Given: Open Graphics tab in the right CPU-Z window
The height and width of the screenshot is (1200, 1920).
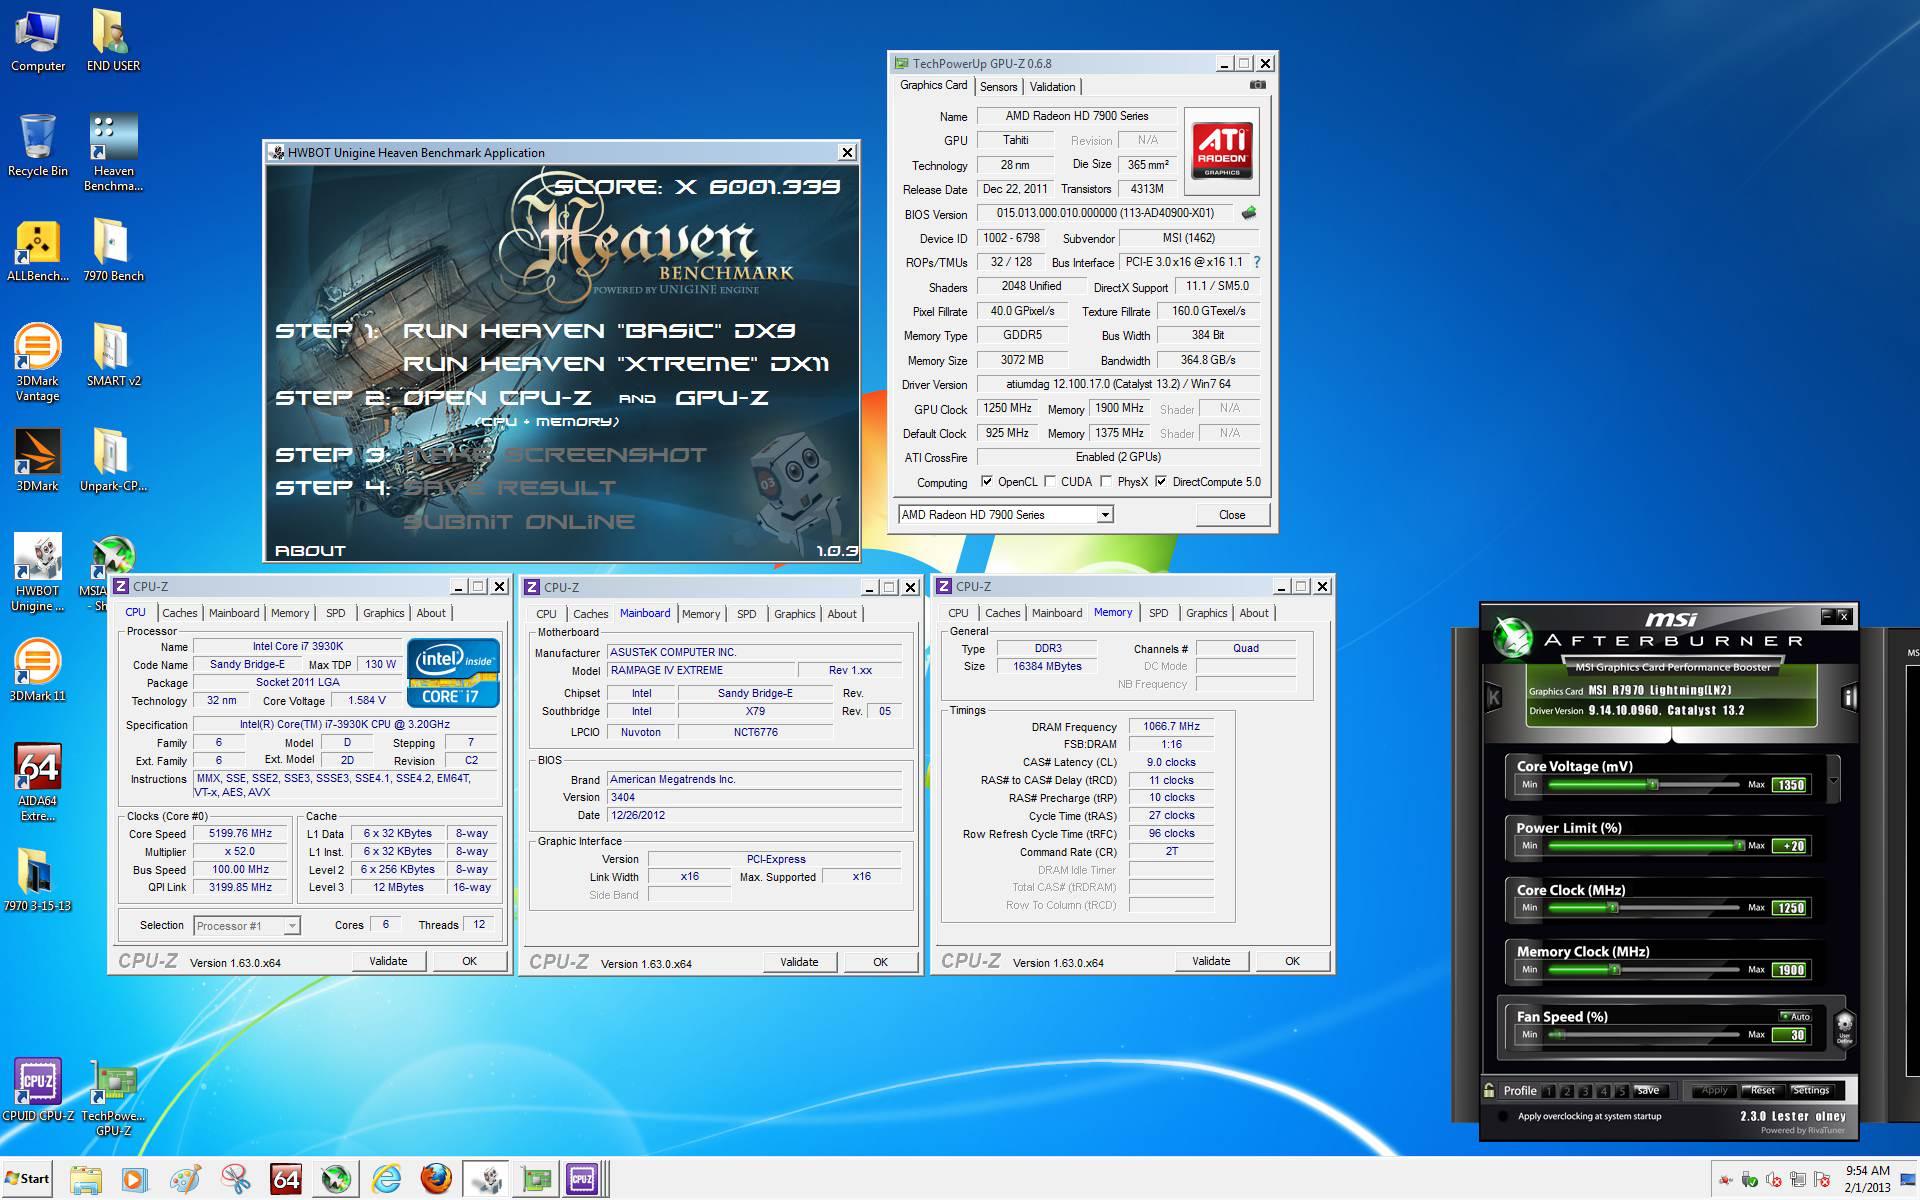Looking at the screenshot, I should click(x=1207, y=613).
